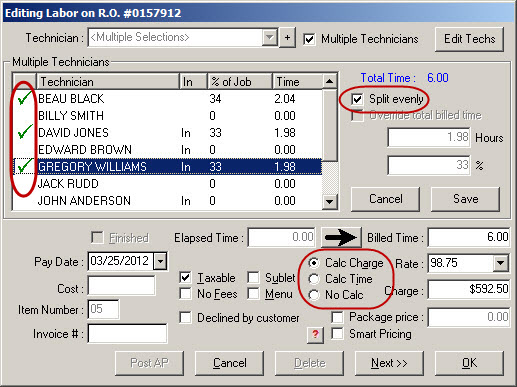Click the Edit Techs button

click(469, 39)
